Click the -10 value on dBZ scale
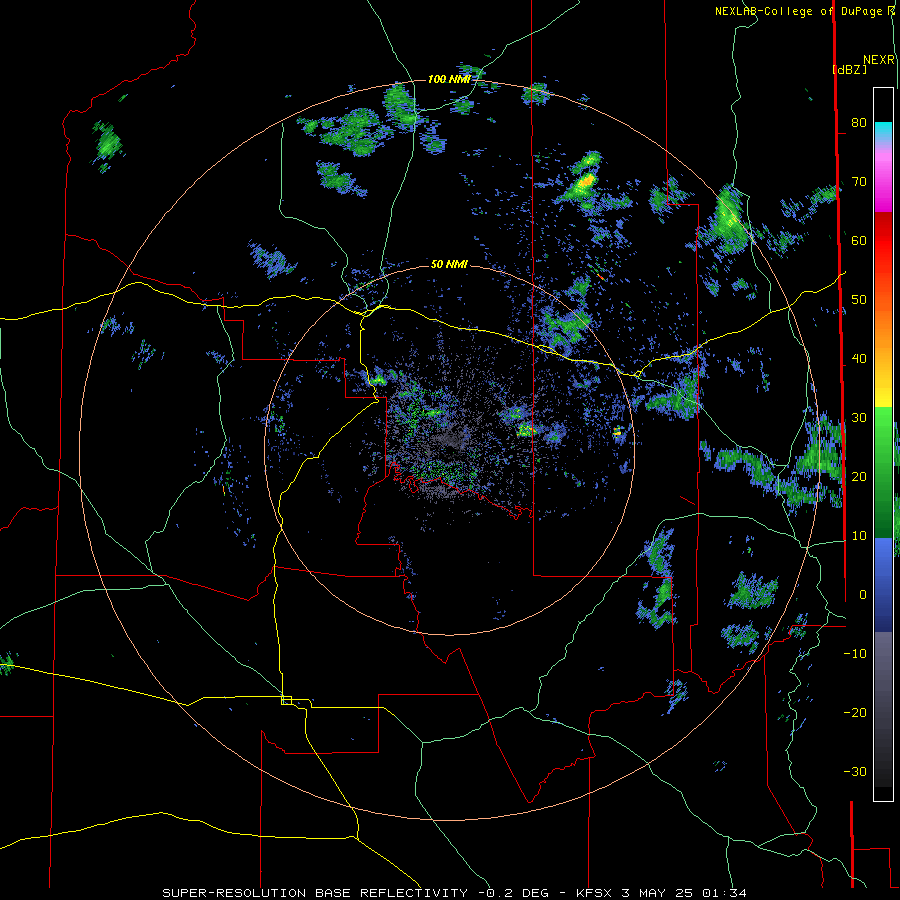This screenshot has width=900, height=900. 855,654
